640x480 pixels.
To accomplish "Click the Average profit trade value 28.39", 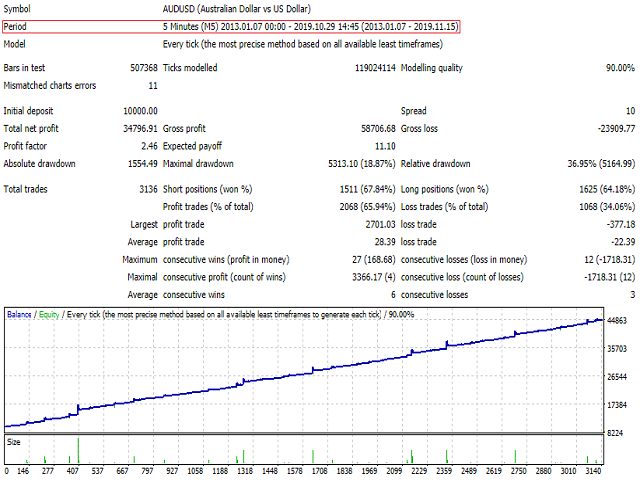I will (385, 242).
